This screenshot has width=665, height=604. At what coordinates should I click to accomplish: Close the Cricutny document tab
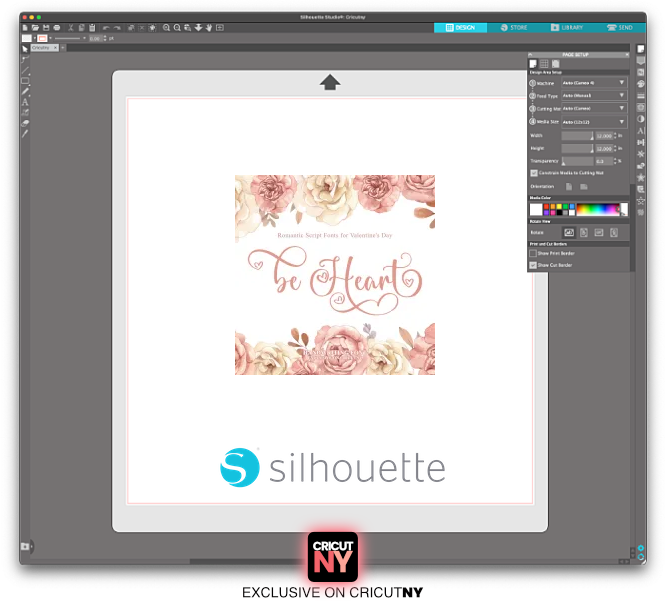coord(55,48)
